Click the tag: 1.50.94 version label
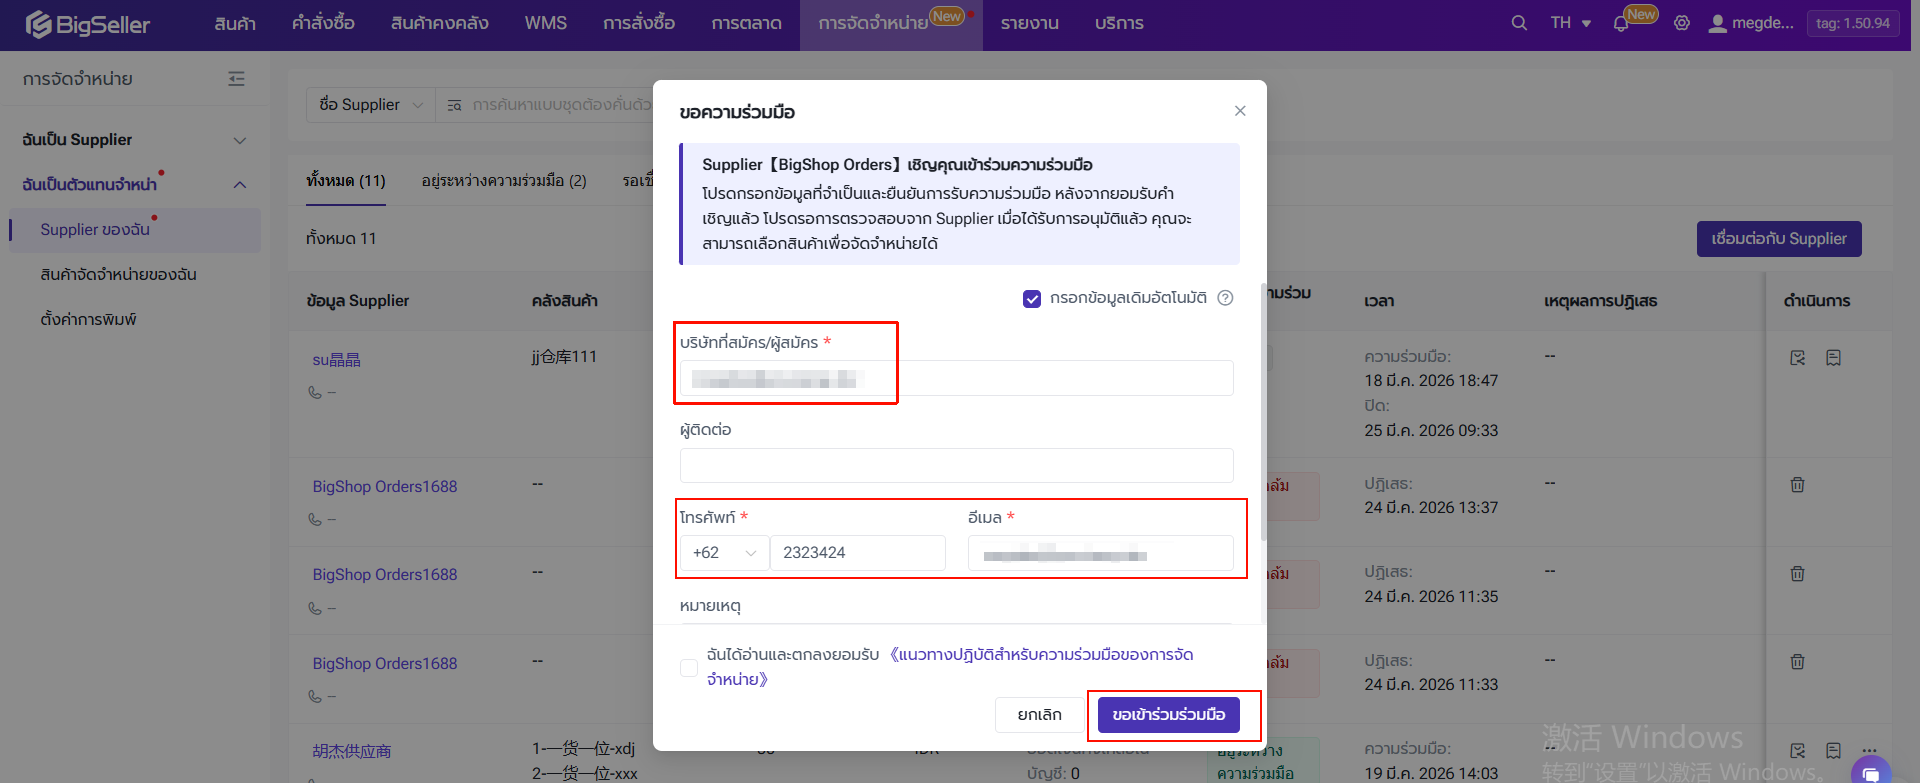The width and height of the screenshot is (1920, 783). pyautogui.click(x=1853, y=23)
